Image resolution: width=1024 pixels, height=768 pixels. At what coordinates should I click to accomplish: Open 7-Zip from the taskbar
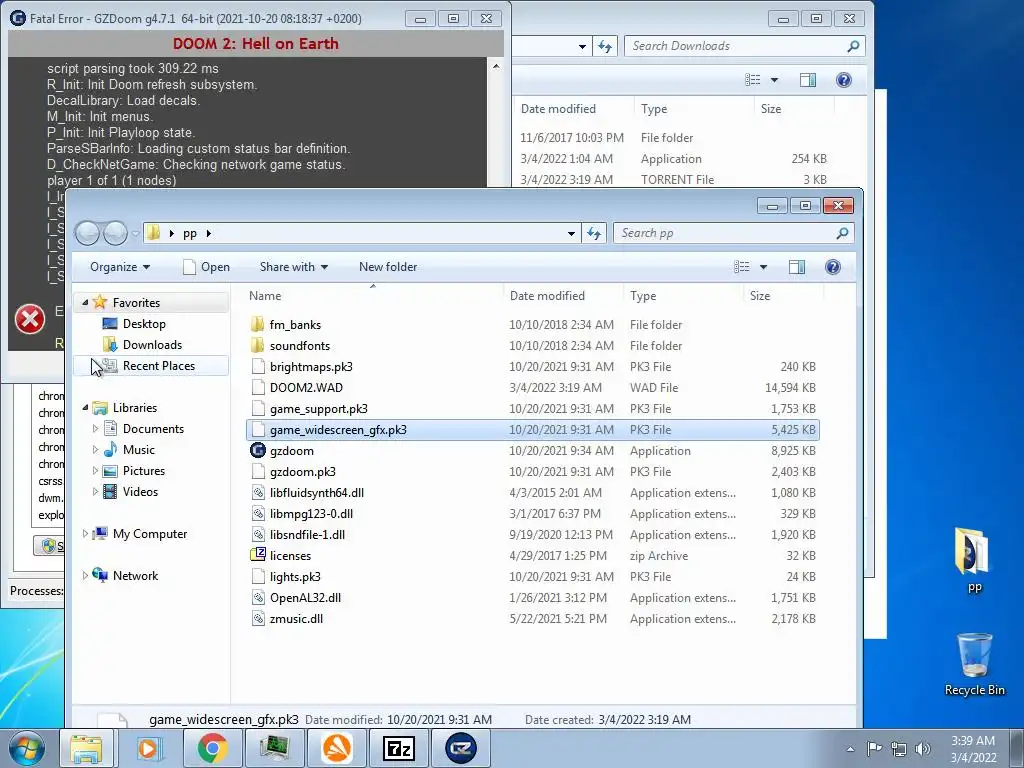[399, 748]
